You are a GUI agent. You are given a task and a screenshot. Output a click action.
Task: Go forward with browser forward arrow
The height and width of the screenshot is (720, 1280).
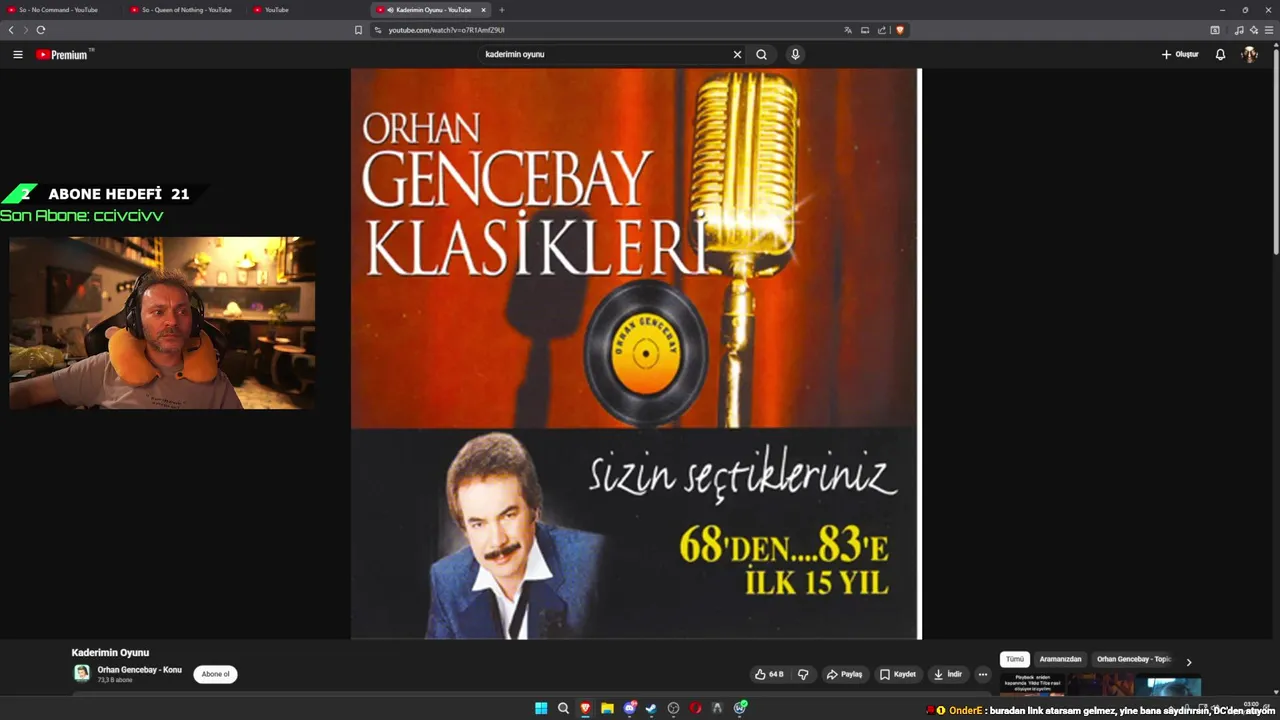[26, 30]
